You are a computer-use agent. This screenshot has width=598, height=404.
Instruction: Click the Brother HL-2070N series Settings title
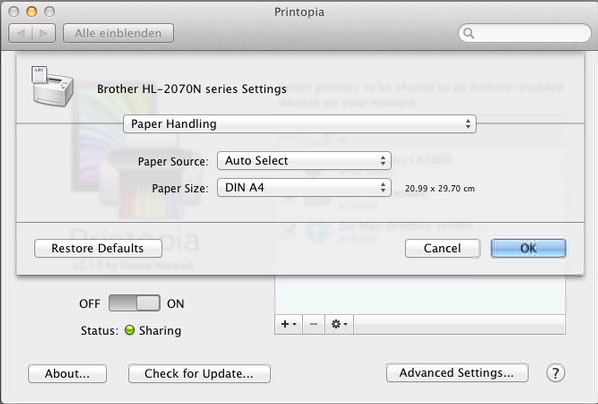pos(191,89)
